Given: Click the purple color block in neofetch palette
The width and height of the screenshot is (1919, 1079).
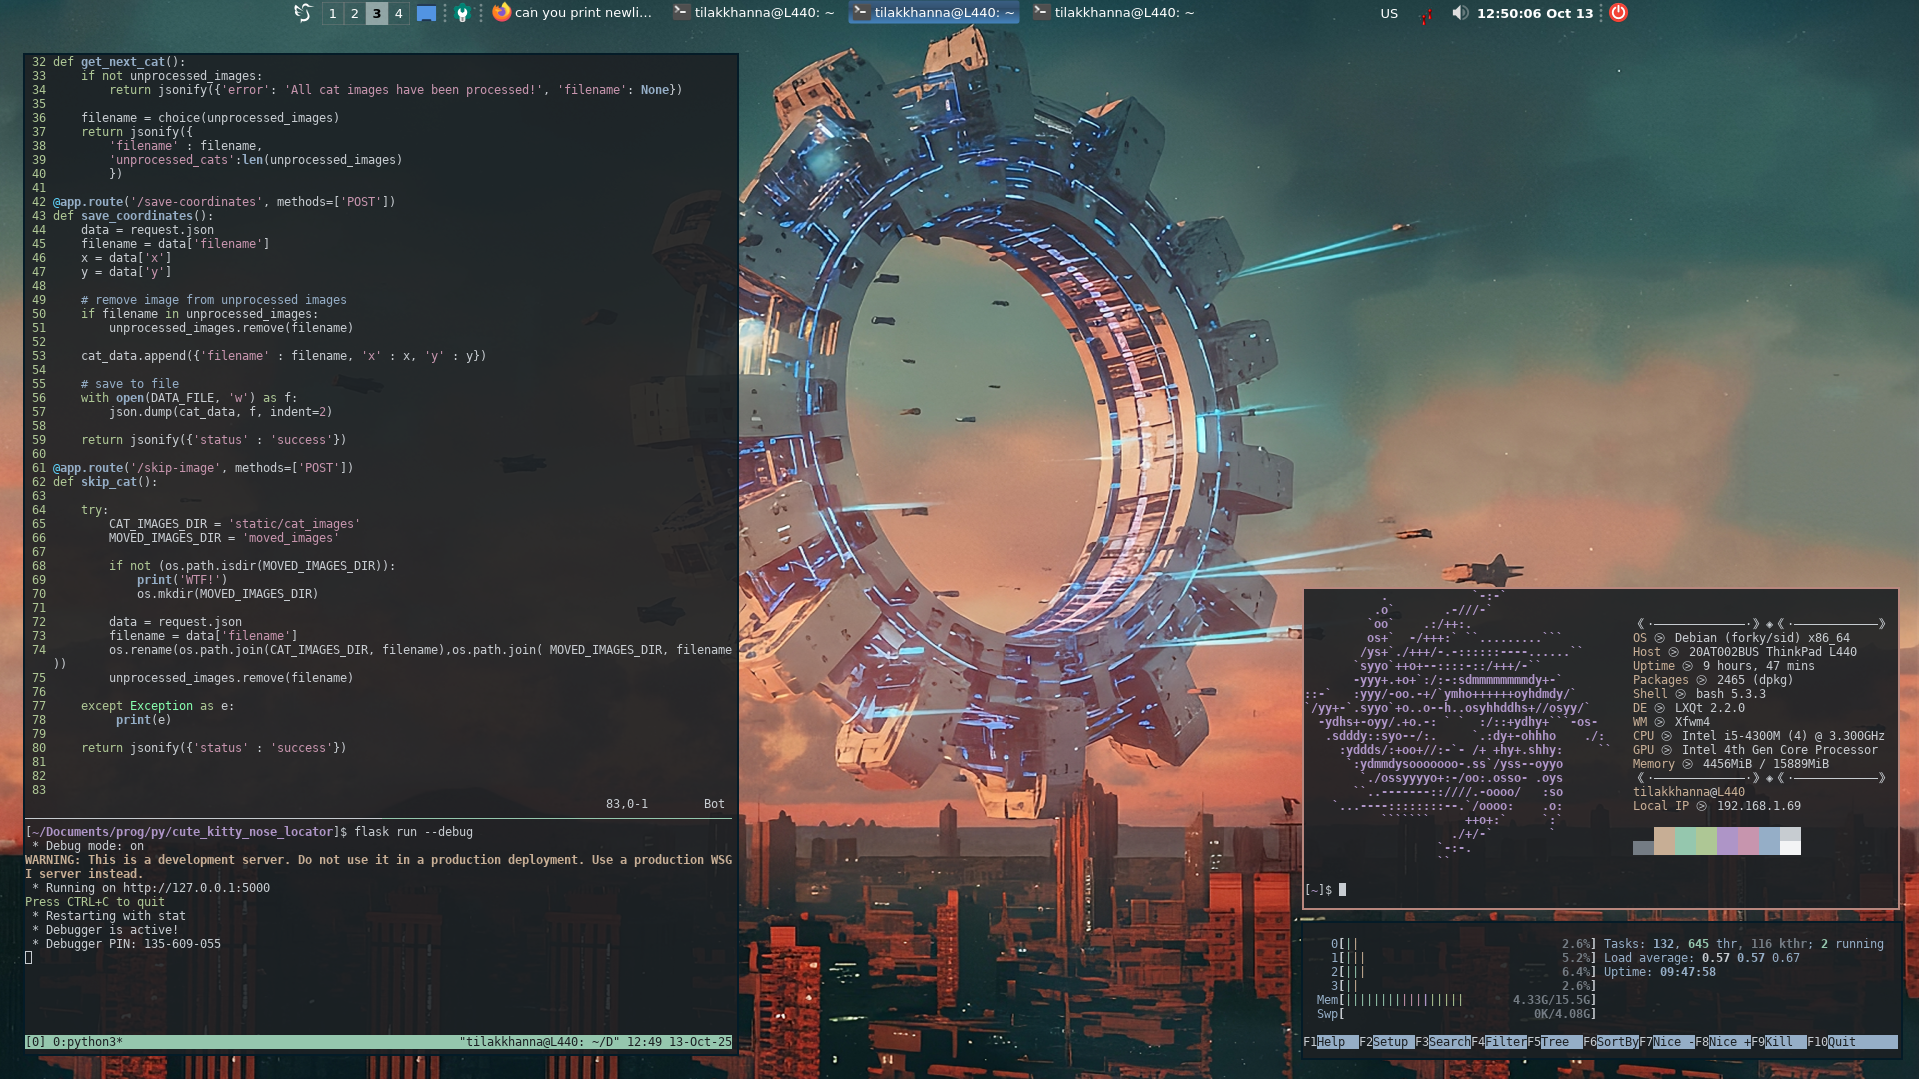Looking at the screenshot, I should [x=1727, y=841].
